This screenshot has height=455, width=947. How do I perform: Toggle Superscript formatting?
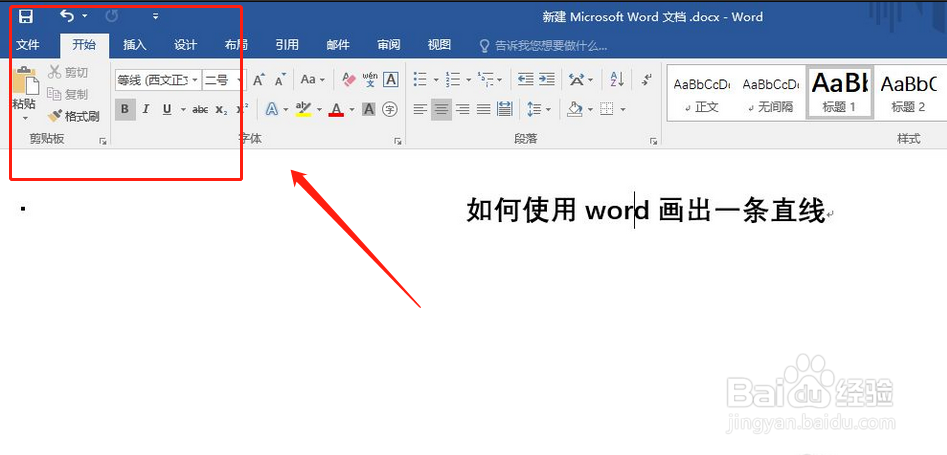242,109
